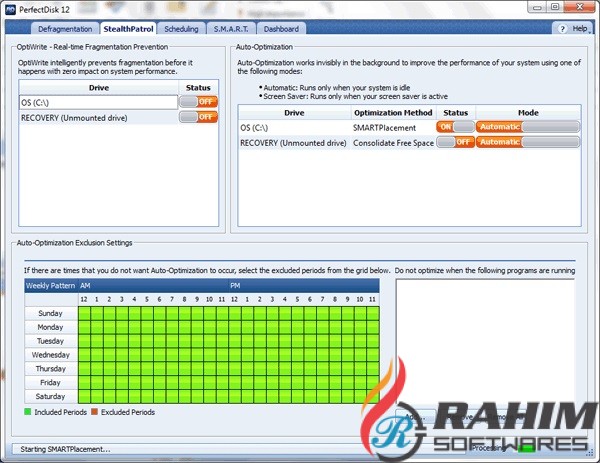
Task: Click the orange Excluded Periods legend swatch
Action: point(95,412)
